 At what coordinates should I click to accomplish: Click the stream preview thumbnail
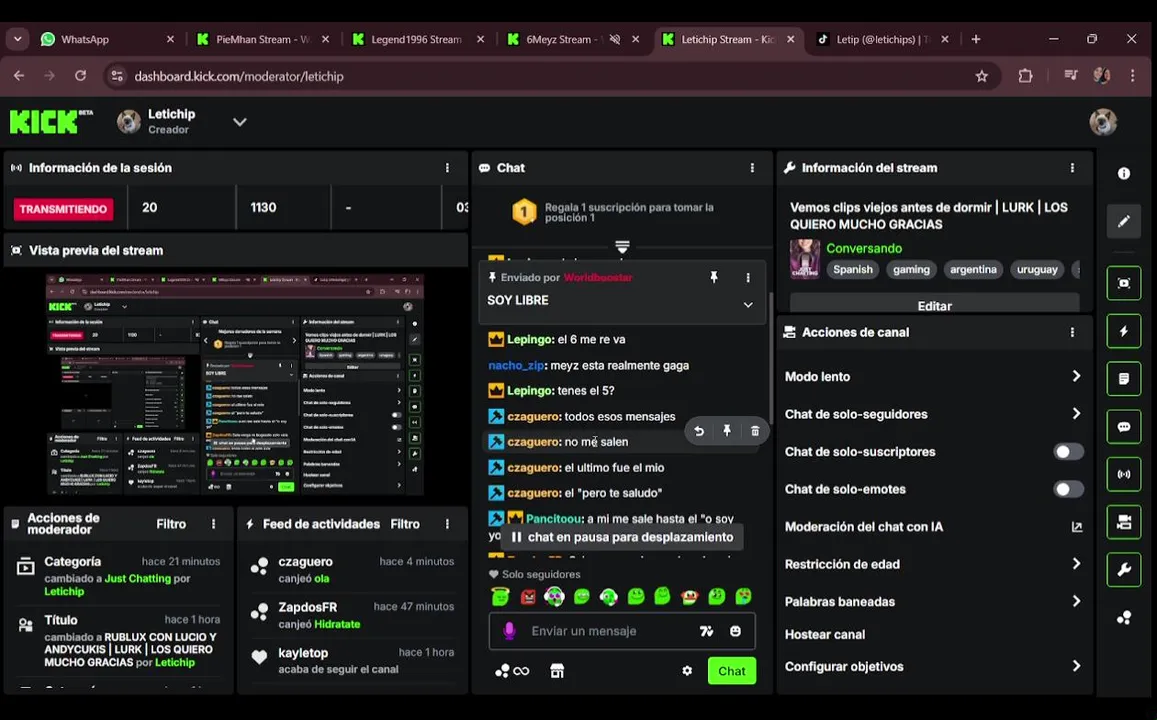[x=235, y=384]
